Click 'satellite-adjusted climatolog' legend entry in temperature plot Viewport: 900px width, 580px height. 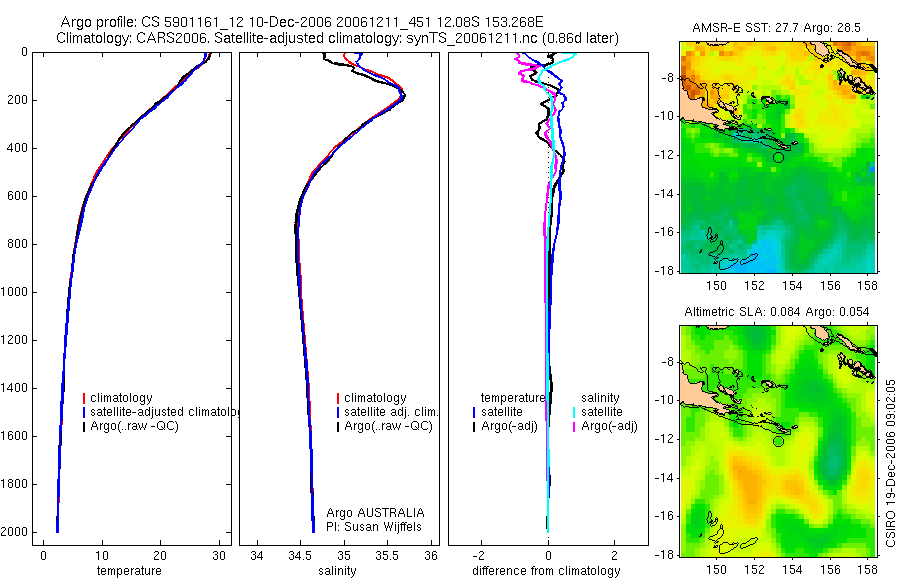[x=164, y=412]
